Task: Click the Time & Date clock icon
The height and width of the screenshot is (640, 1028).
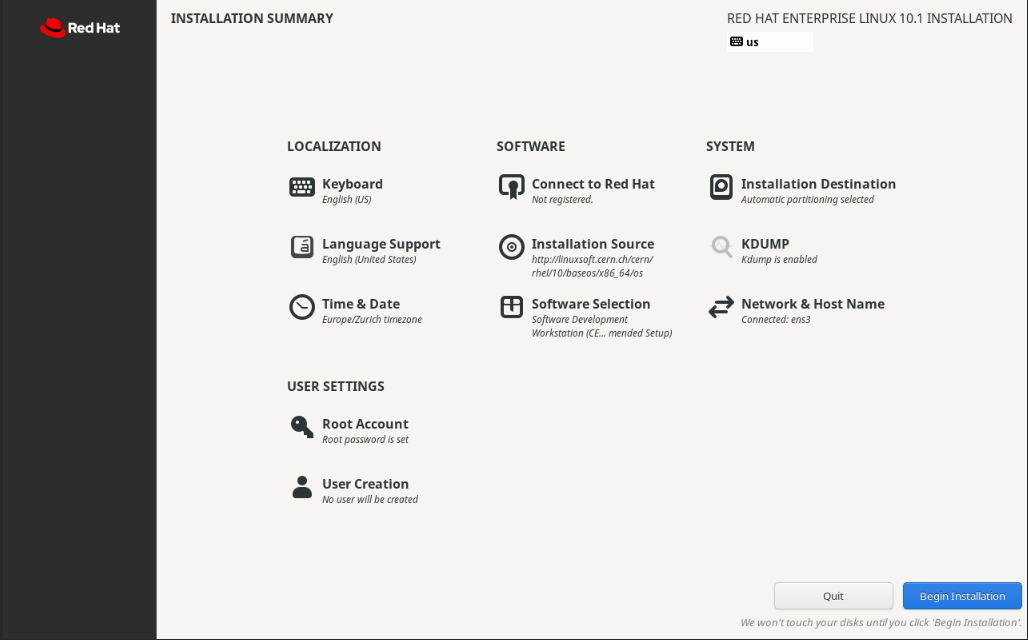Action: point(302,307)
